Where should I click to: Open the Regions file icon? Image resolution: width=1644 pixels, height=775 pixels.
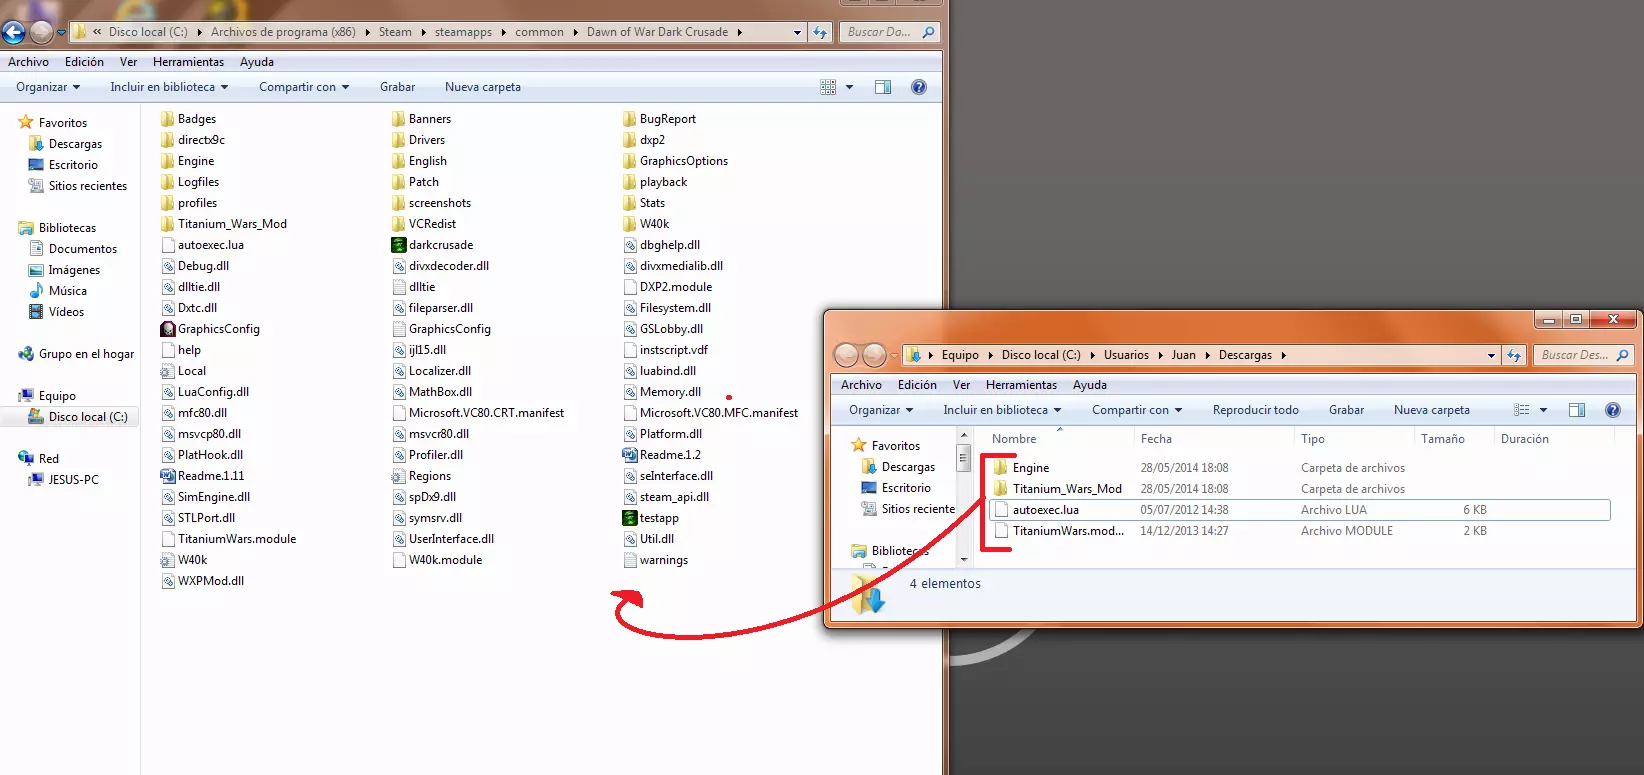click(x=398, y=476)
